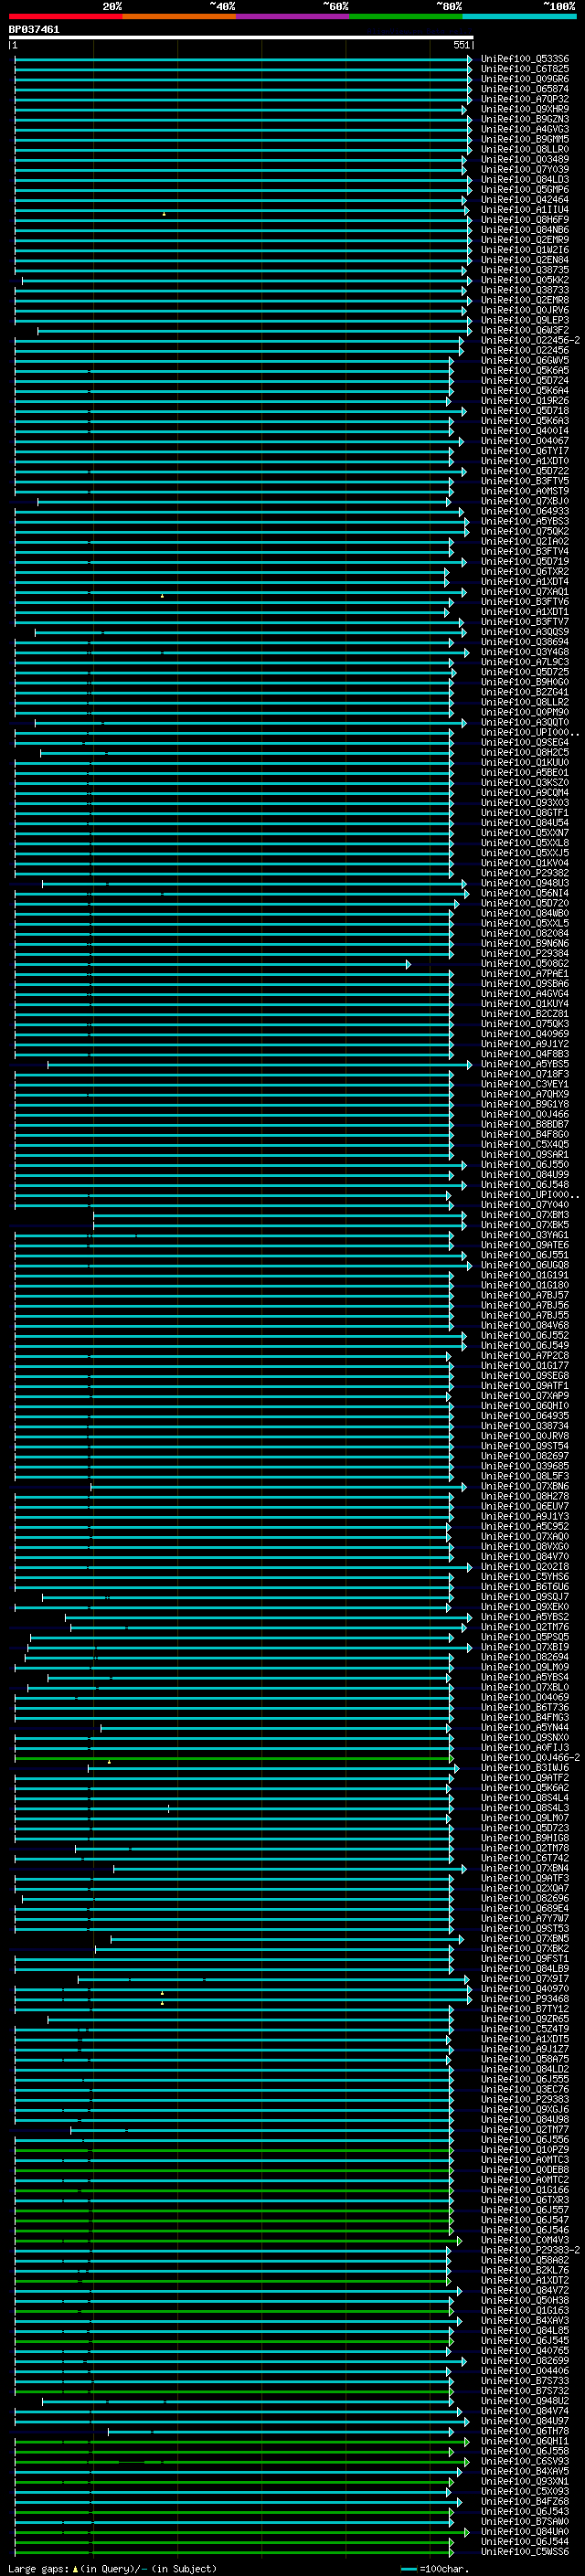Select hit label UniRef100_Q1KUU0
The width and height of the screenshot is (585, 2576).
pyautogui.click(x=525, y=762)
